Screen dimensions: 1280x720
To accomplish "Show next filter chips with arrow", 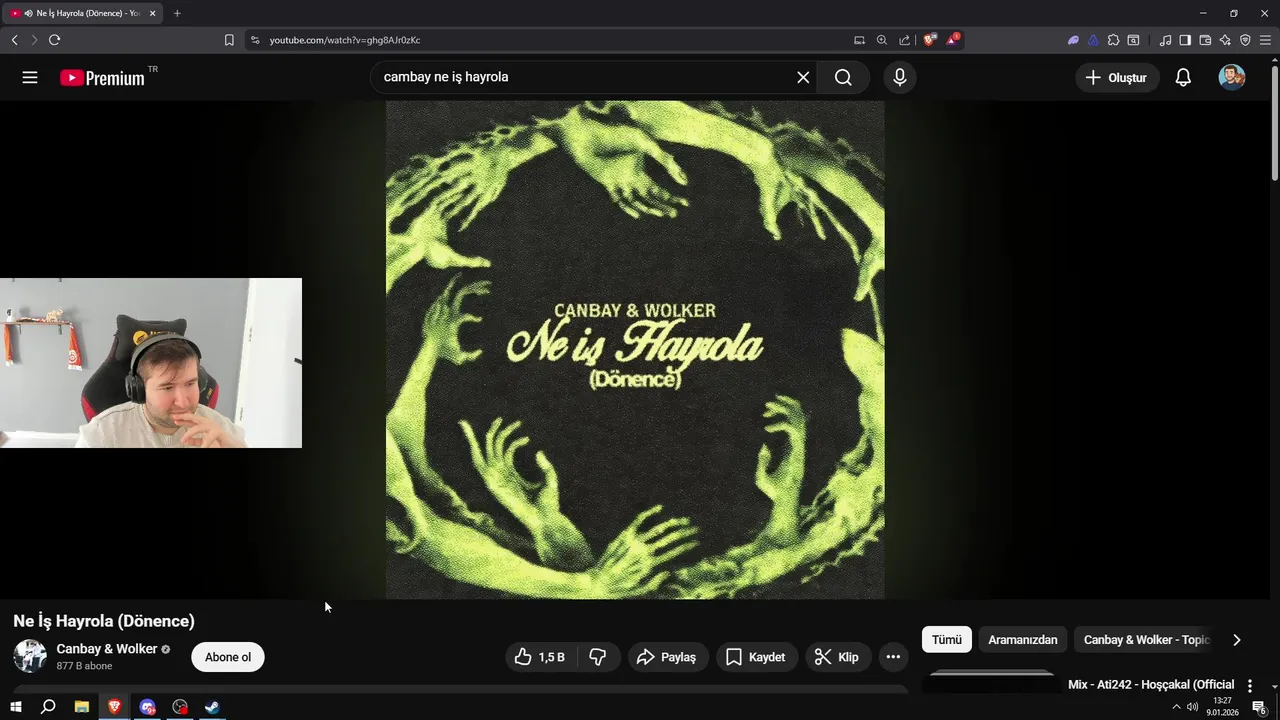I will [1236, 640].
